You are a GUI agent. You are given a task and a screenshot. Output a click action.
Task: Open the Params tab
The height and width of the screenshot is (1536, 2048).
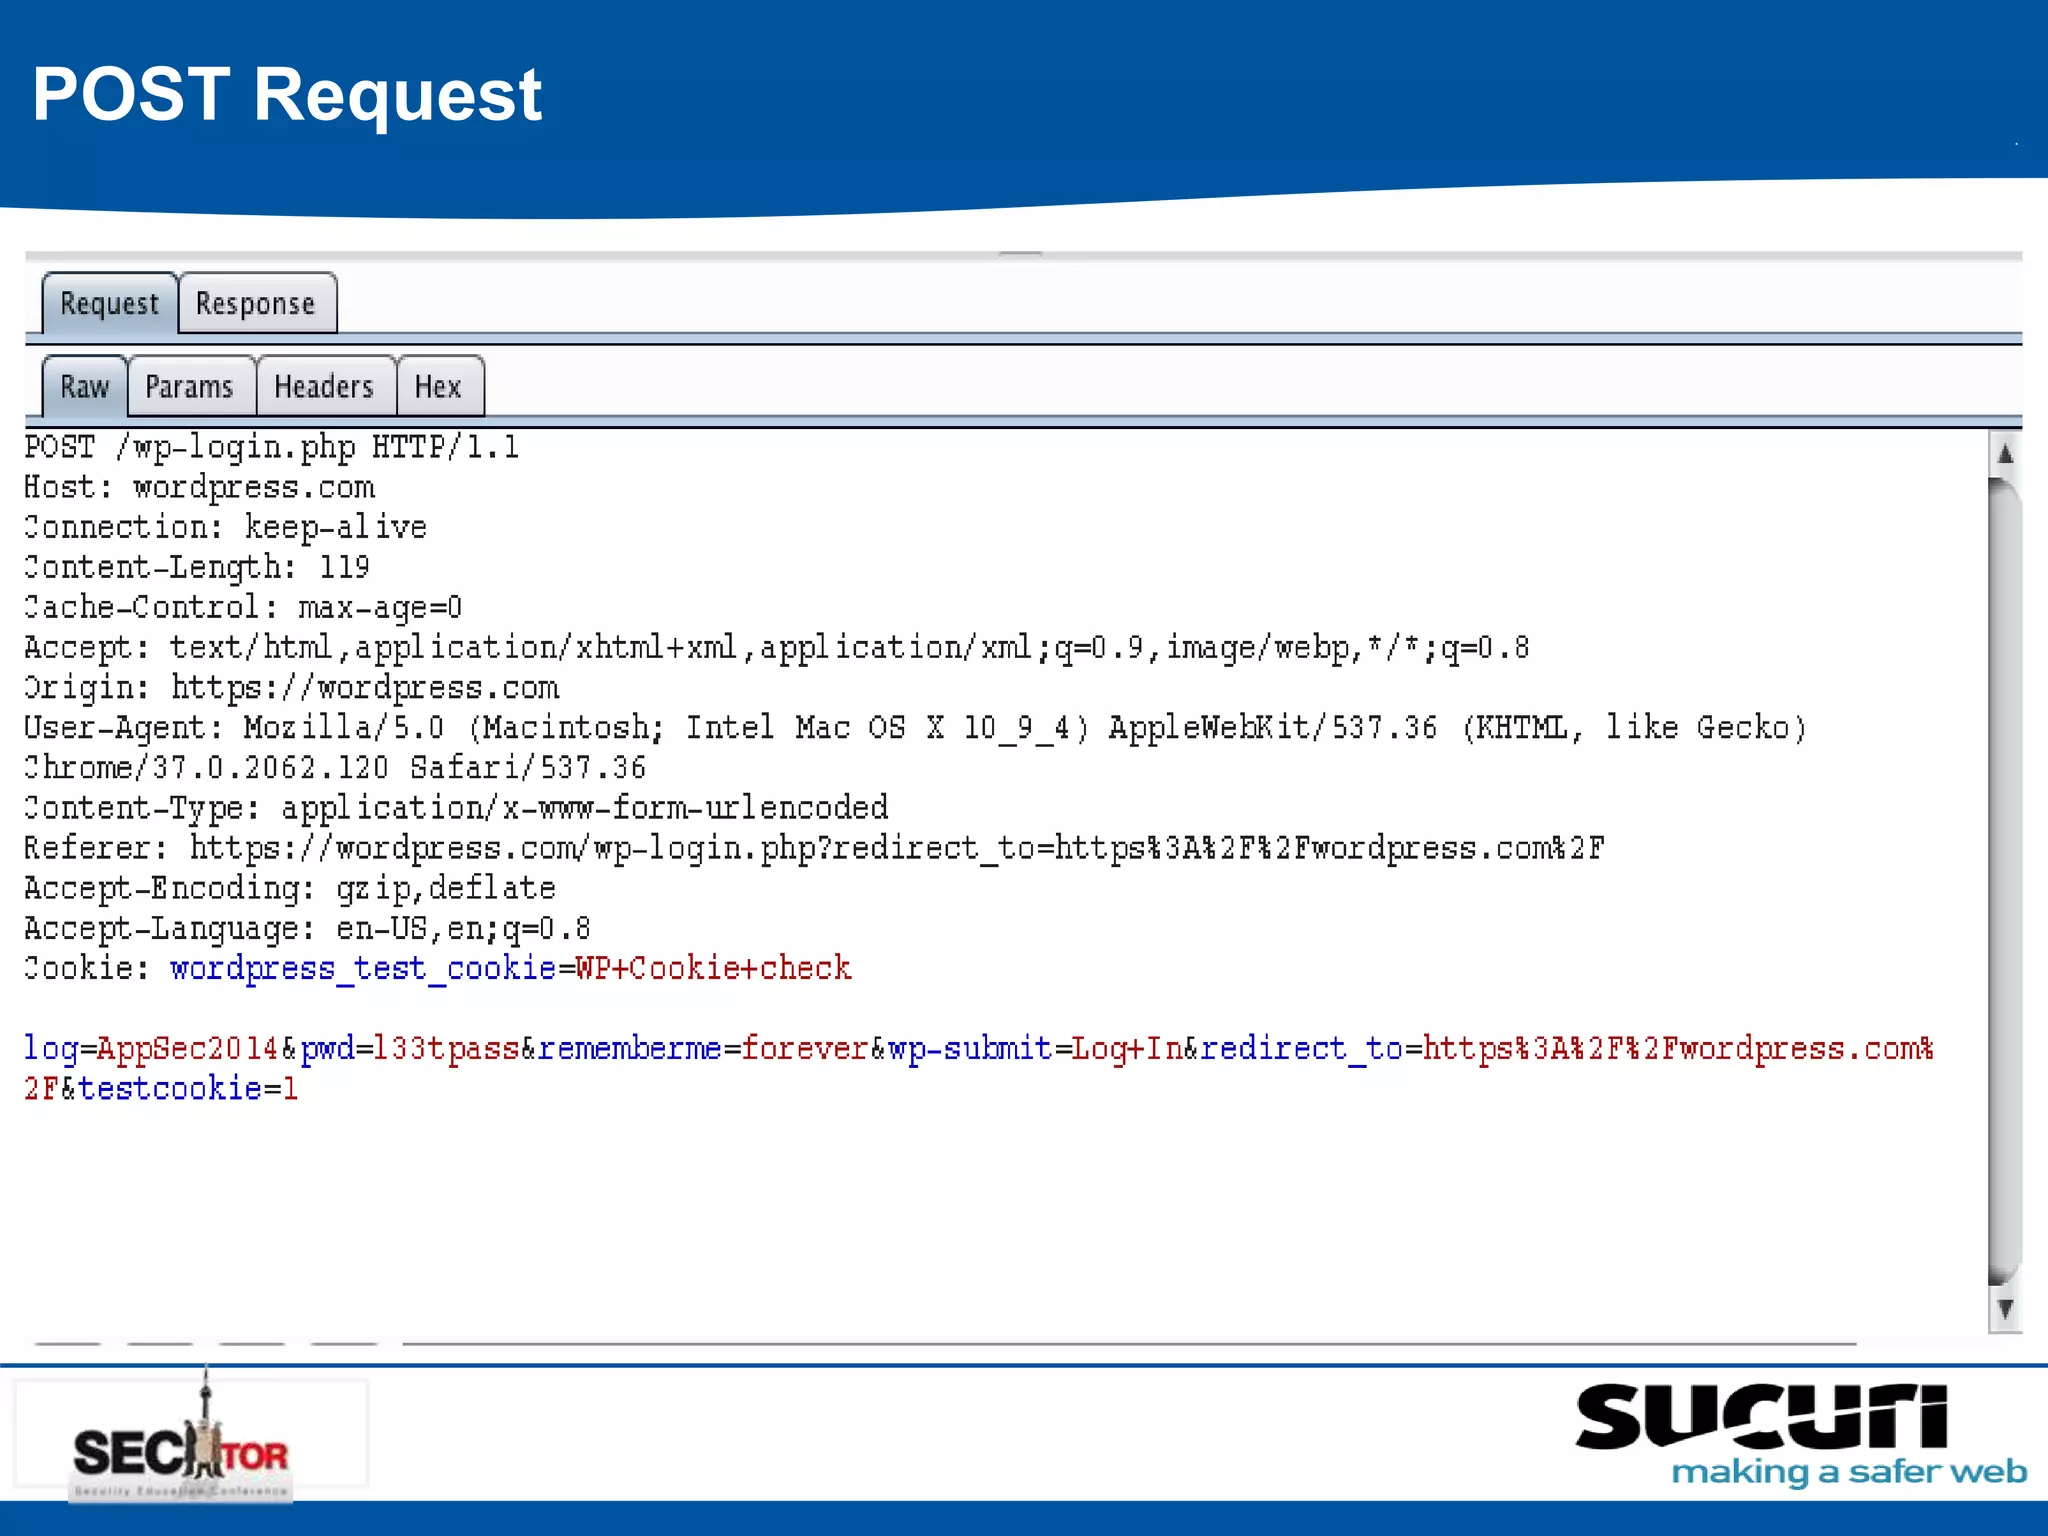click(x=189, y=387)
